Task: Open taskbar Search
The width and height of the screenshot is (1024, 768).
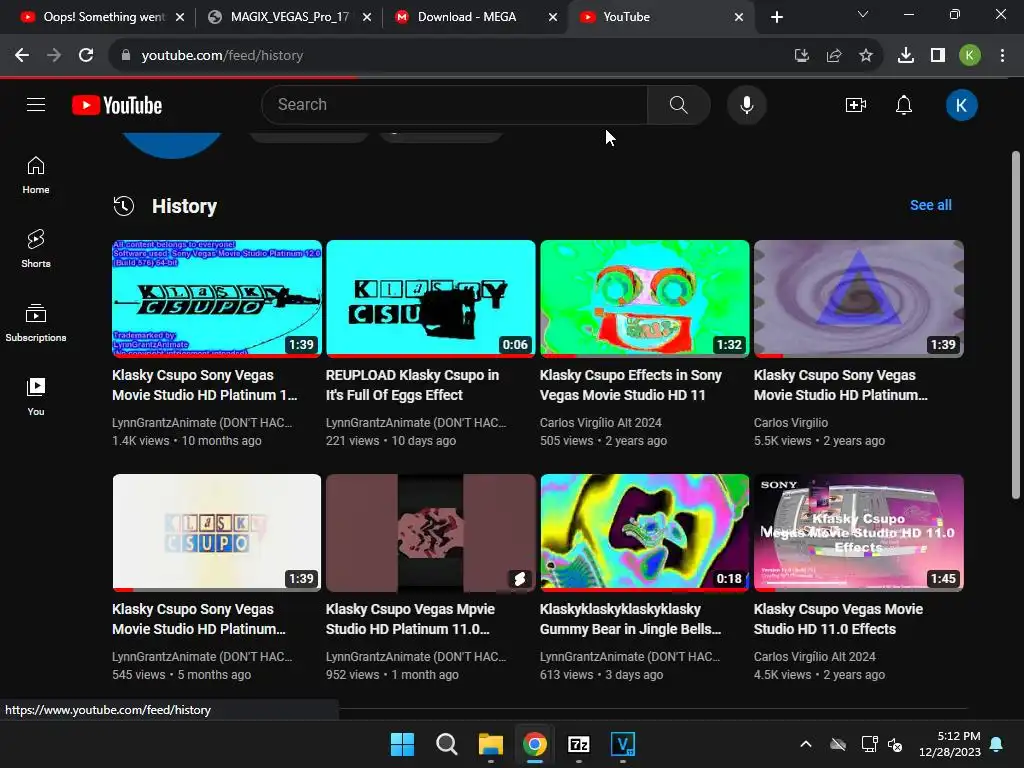Action: [447, 744]
